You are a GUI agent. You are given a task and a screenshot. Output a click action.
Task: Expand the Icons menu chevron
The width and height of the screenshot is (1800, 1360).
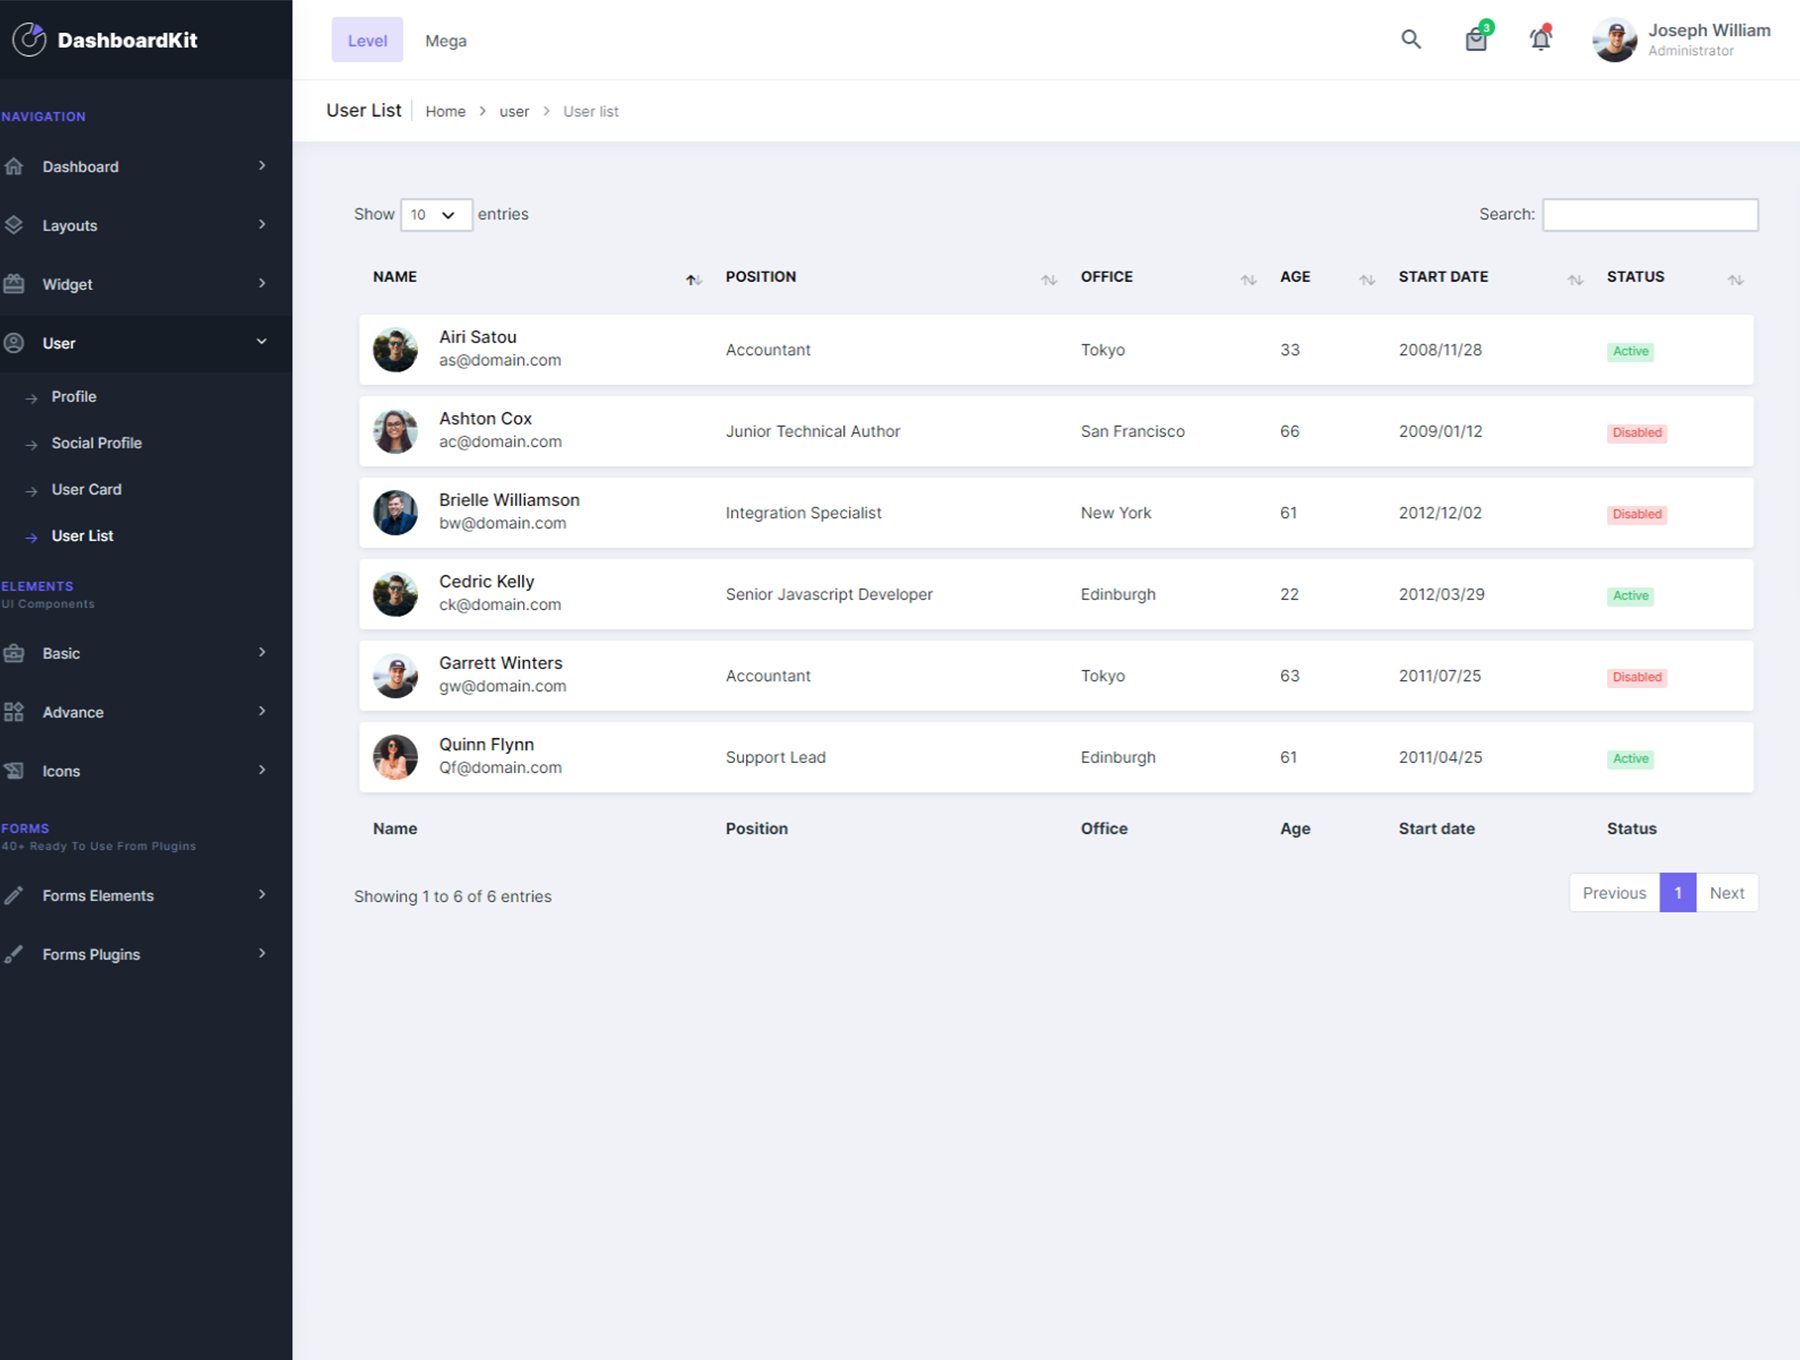click(x=262, y=770)
